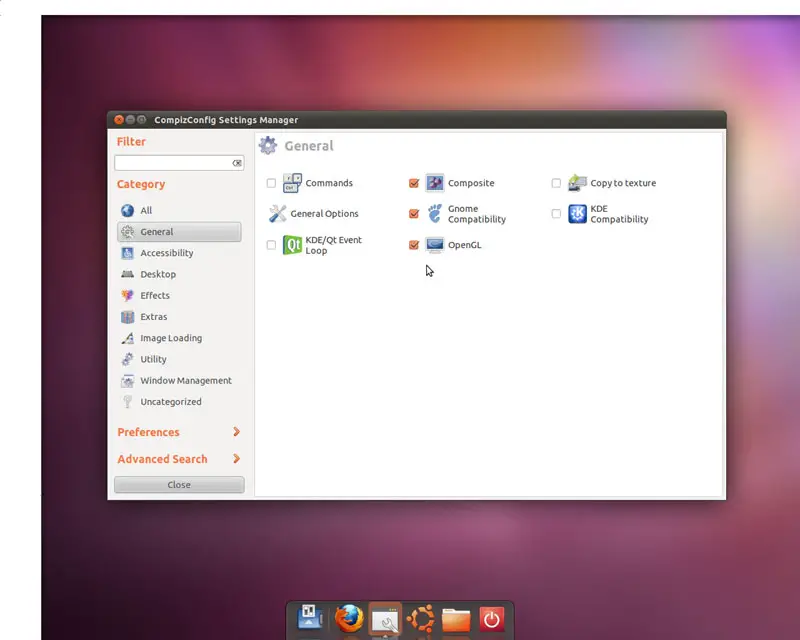
Task: Open the Gnome Compatibility foot icon
Action: pyautogui.click(x=435, y=213)
